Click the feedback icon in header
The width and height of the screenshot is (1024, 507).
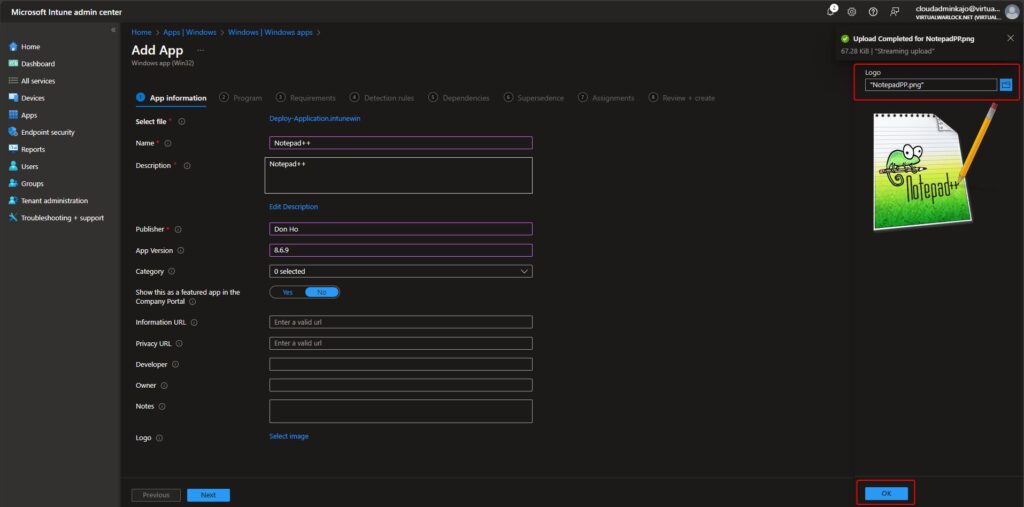point(895,12)
